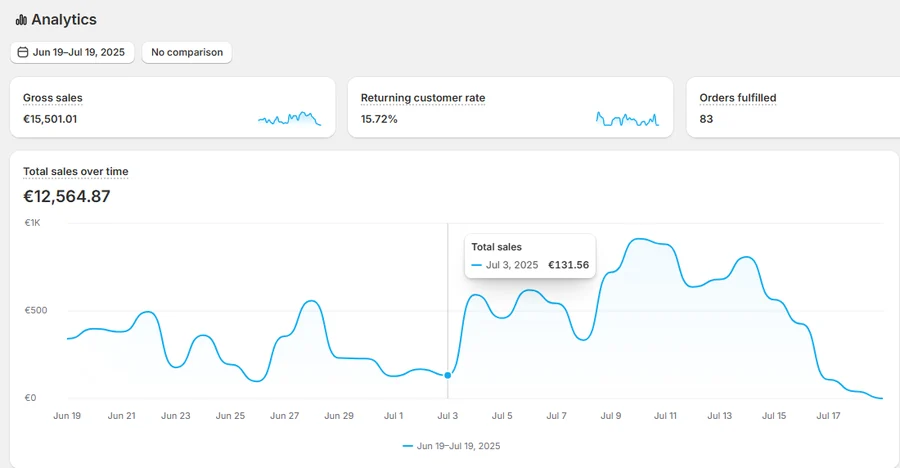Click the chart peak near Jul 10
900x468 pixels.
point(641,239)
